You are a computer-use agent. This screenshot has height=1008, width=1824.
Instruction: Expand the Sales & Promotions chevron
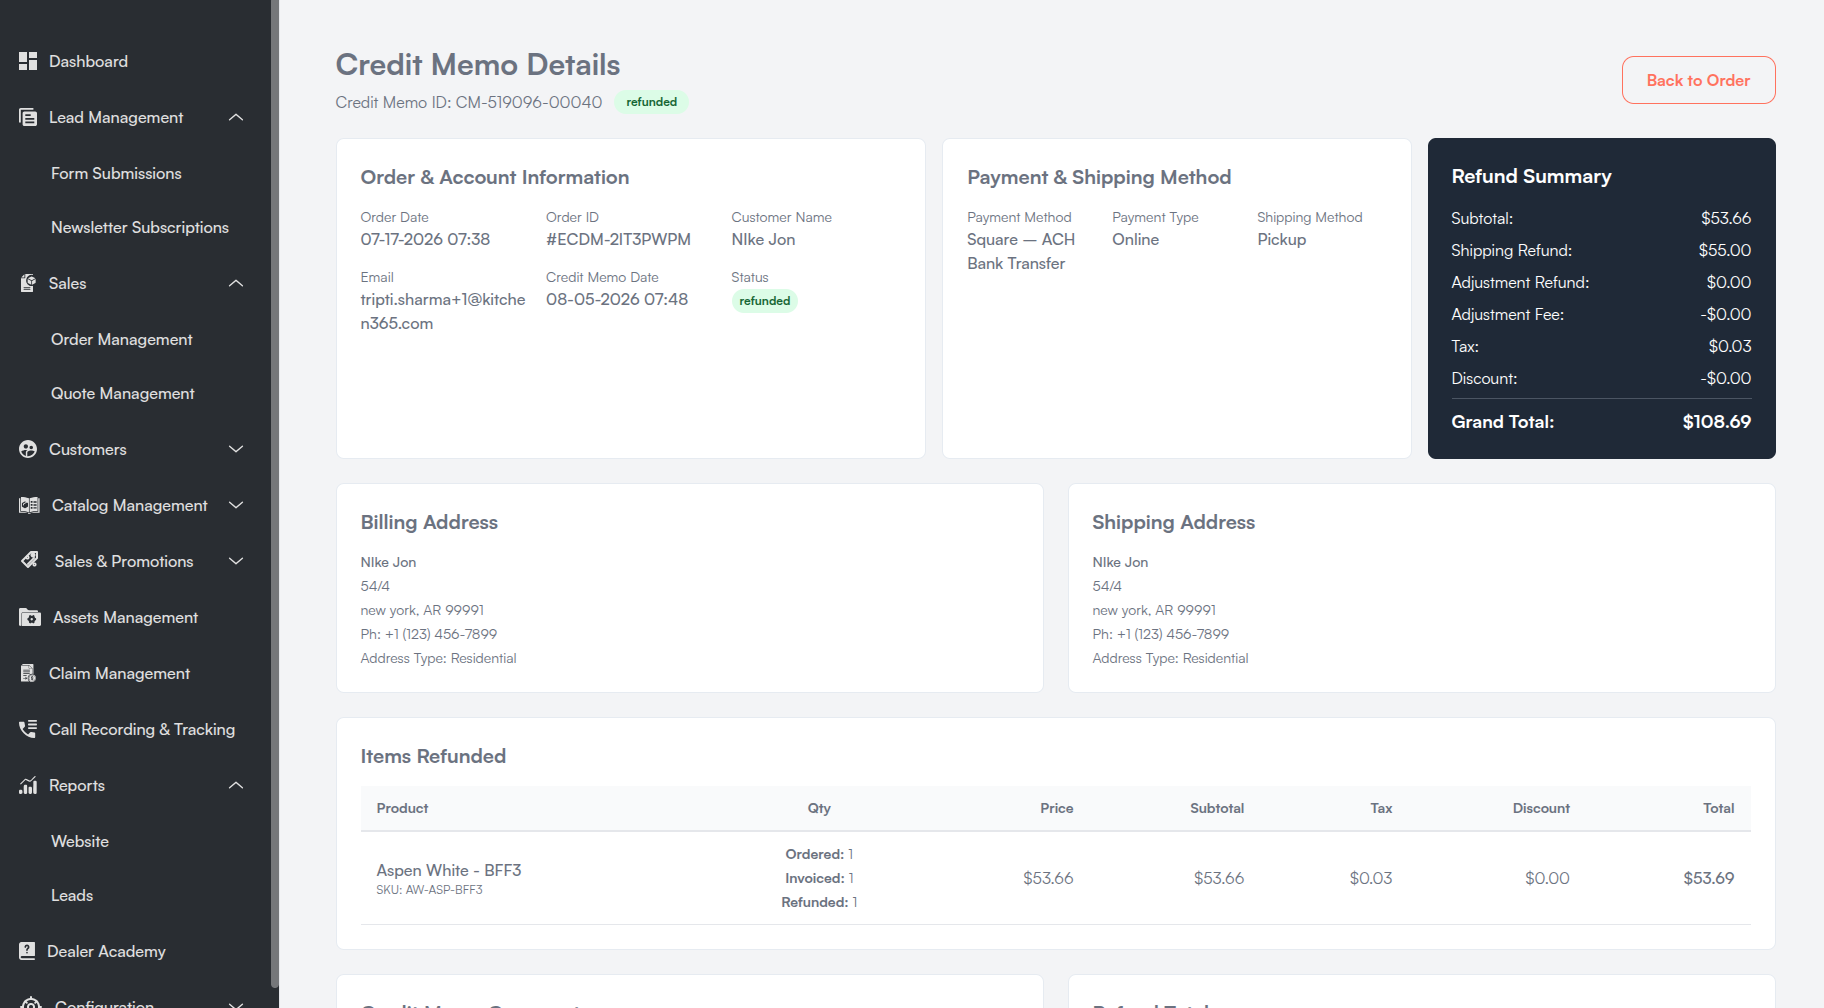(236, 561)
